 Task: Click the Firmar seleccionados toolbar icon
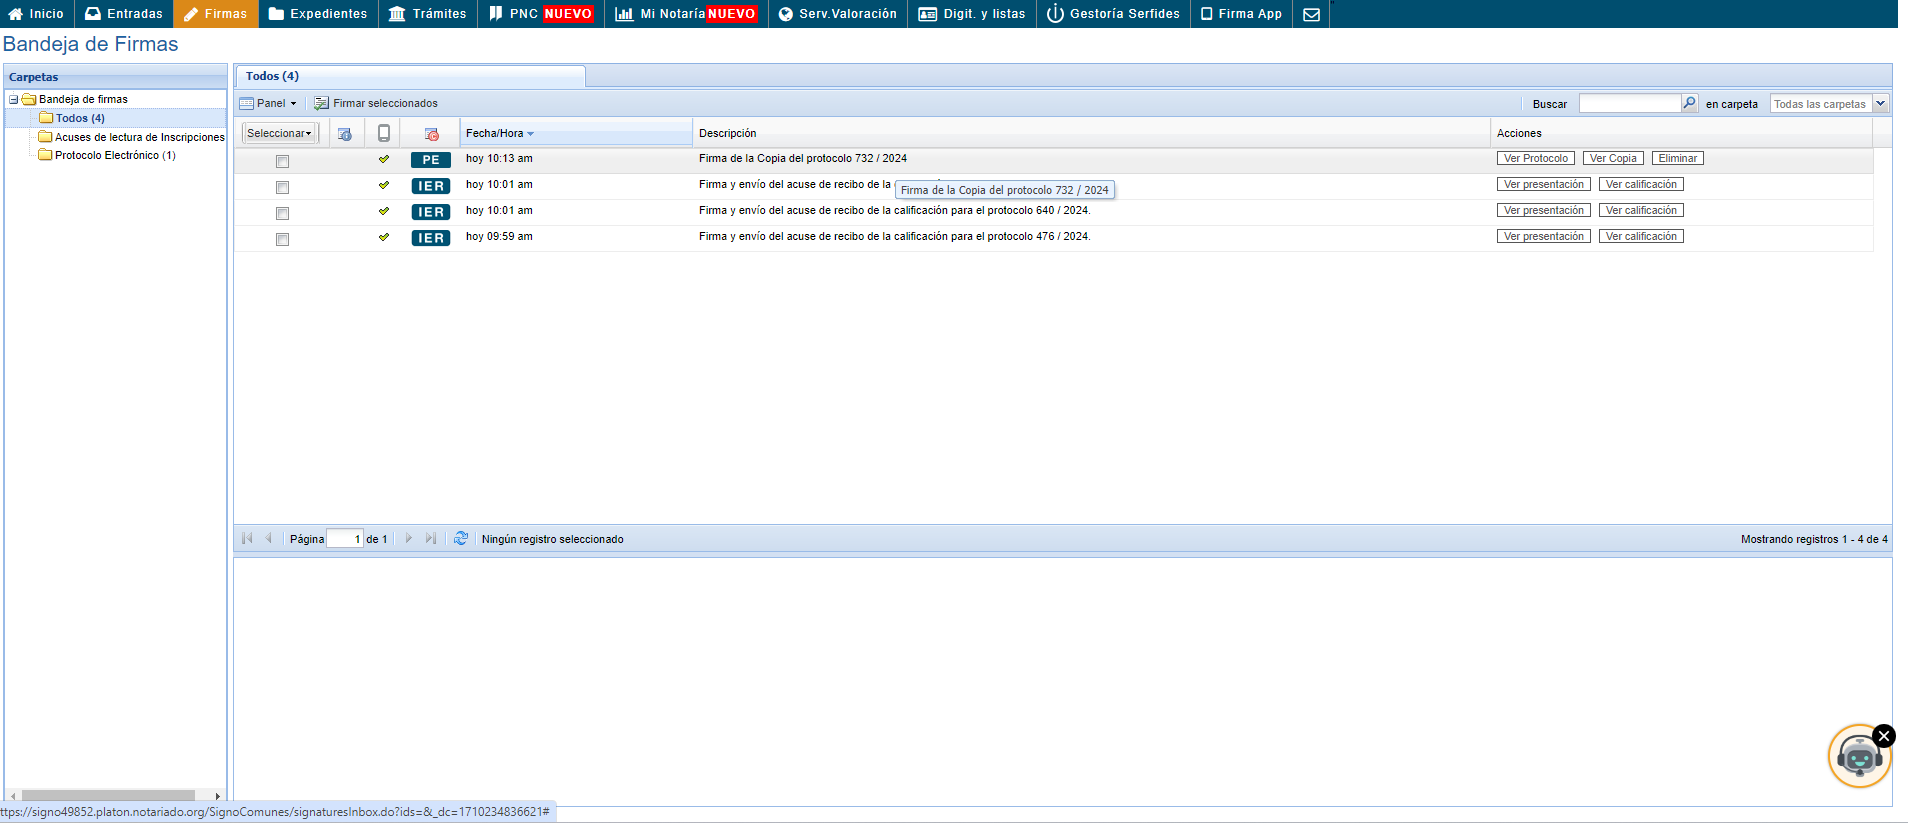[321, 103]
